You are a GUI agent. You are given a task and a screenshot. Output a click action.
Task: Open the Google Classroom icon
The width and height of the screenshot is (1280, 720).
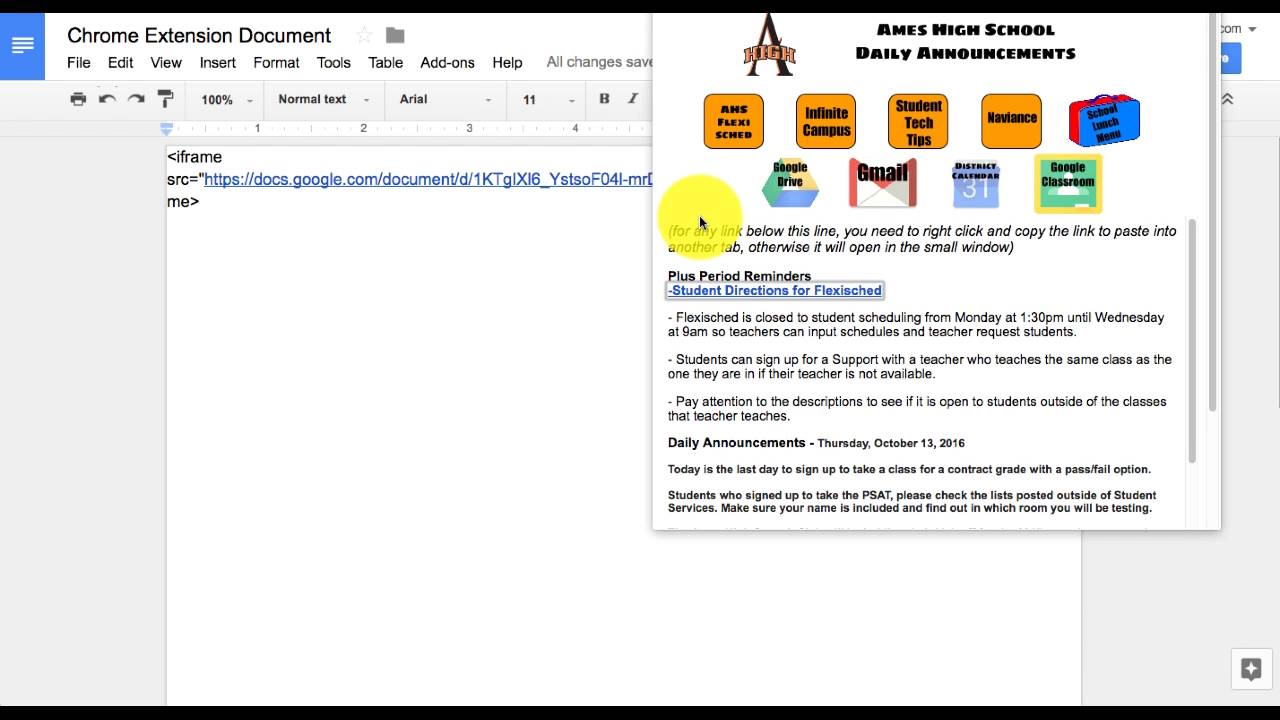point(1068,184)
